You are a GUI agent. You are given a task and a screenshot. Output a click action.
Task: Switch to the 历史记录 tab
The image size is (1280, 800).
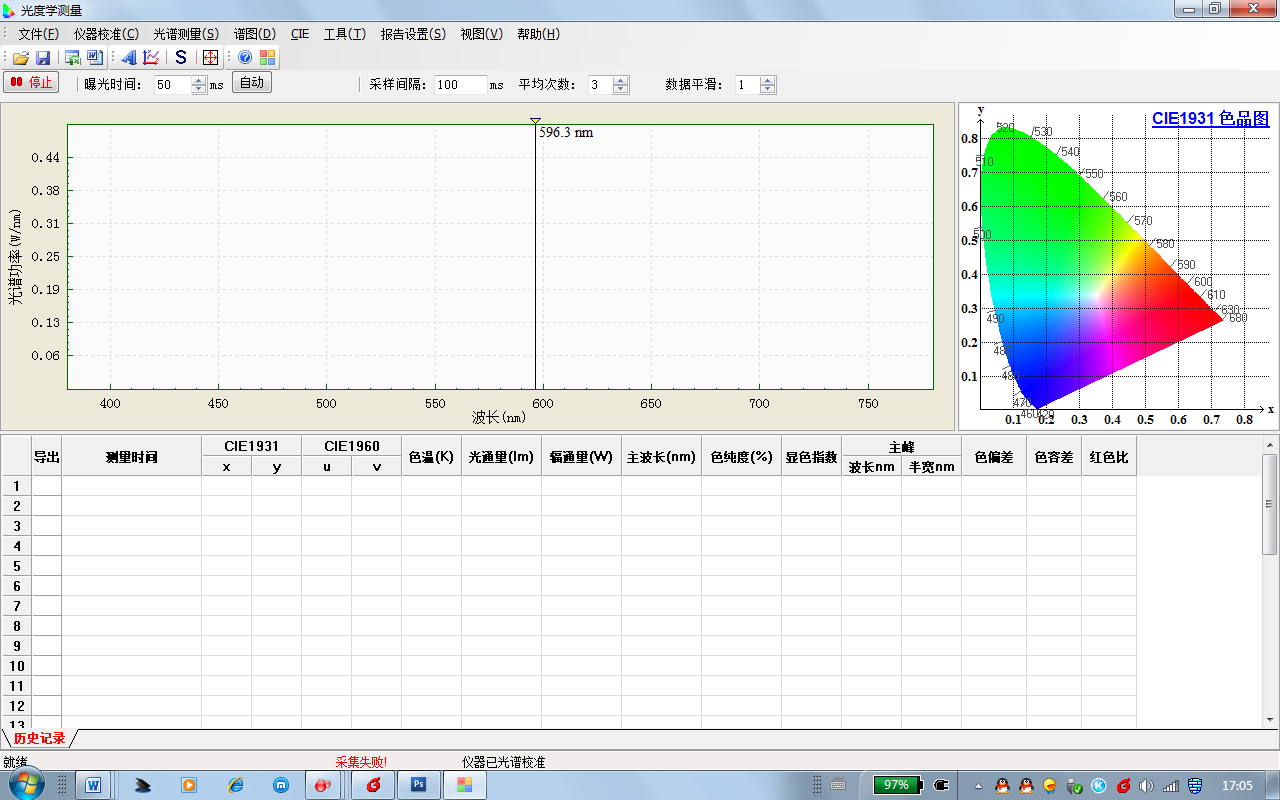click(x=40, y=739)
